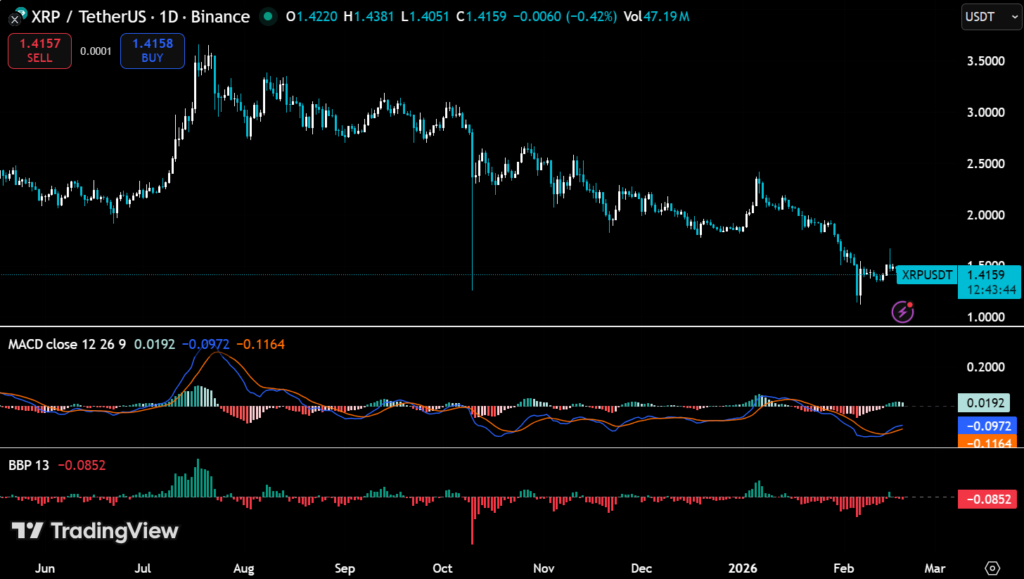Toggle the green MACD value 0.0192 tag
Viewport: 1024px width, 579px height.
tap(985, 403)
